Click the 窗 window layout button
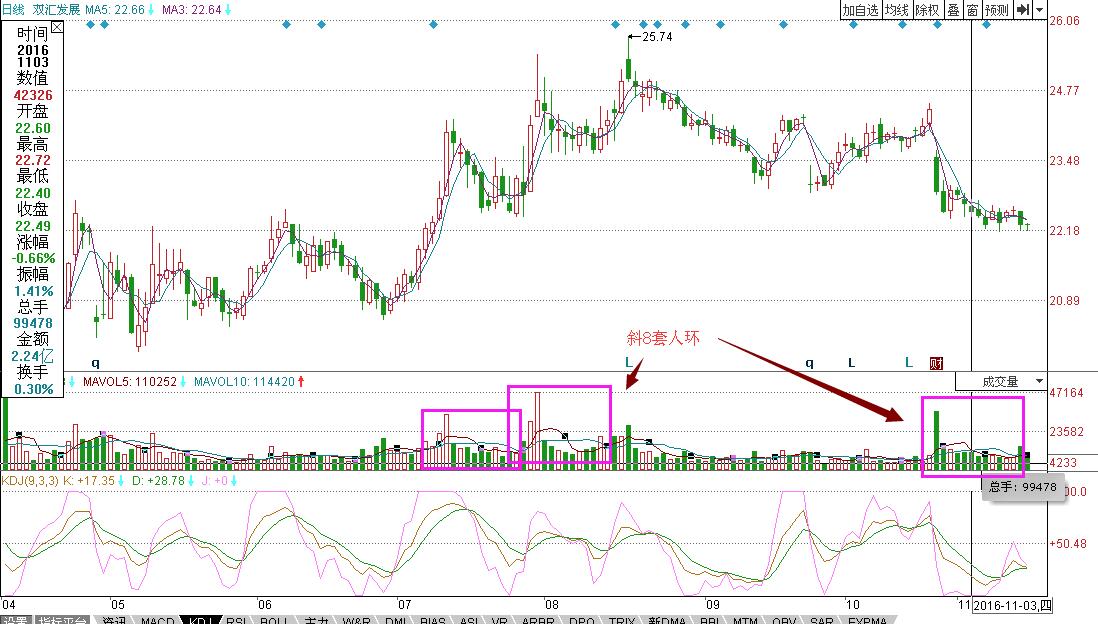This screenshot has width=1098, height=624. (972, 10)
